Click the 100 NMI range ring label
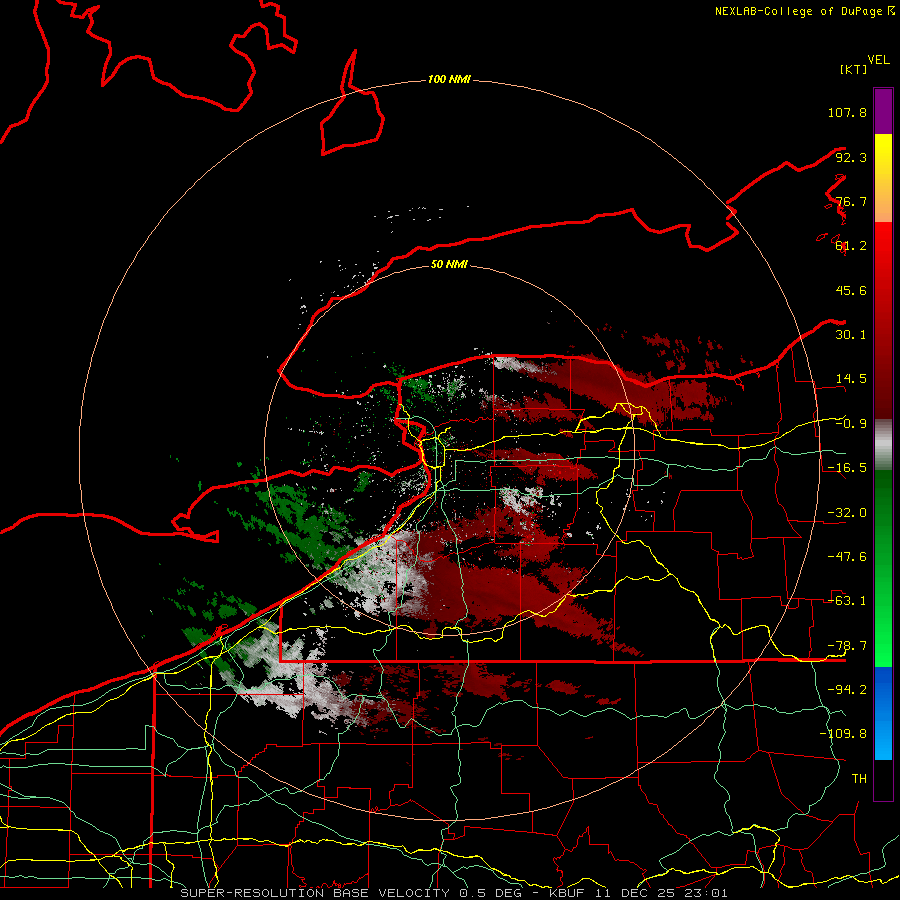 pos(449,79)
